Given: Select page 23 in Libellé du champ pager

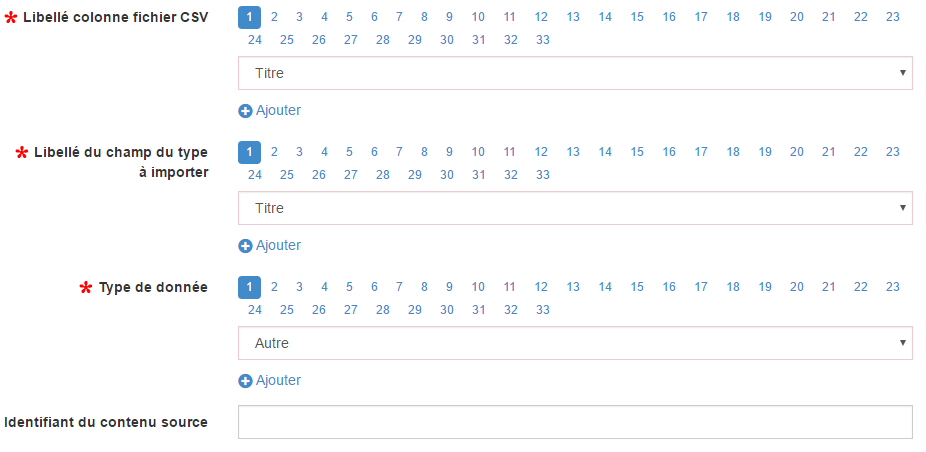Looking at the screenshot, I should (892, 152).
